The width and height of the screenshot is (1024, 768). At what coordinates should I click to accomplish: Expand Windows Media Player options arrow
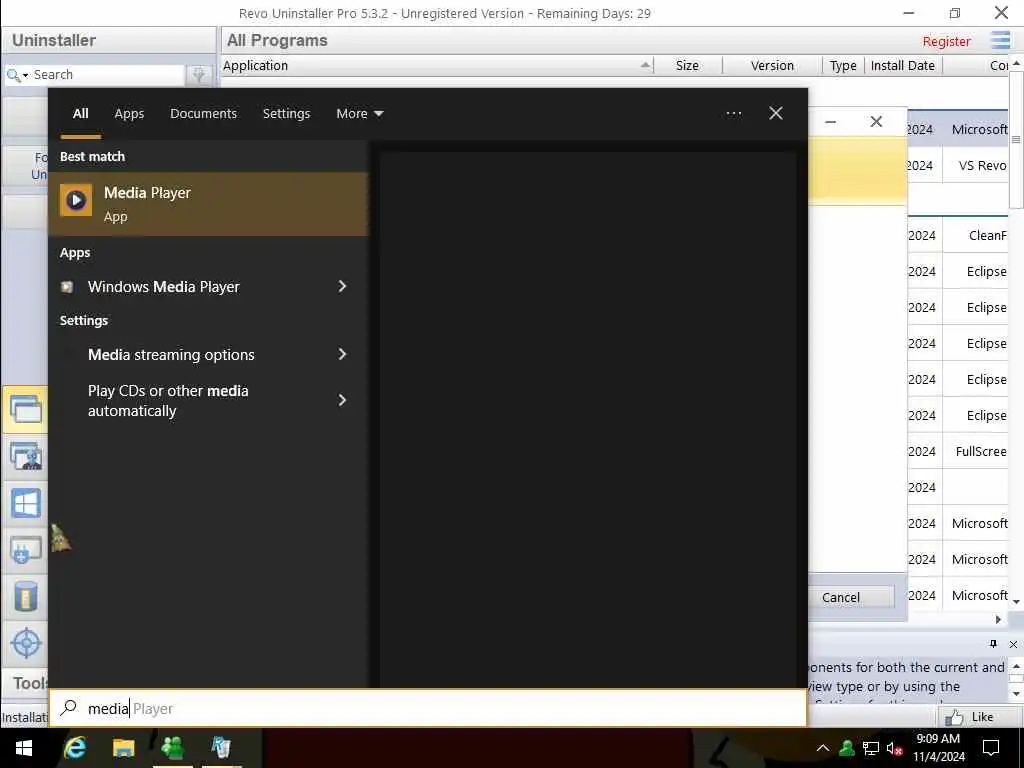point(342,287)
